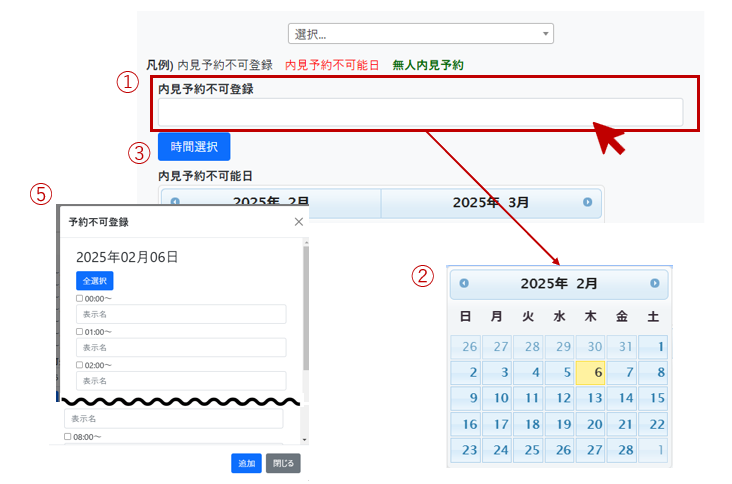Select date 8 in datepicker
Image resolution: width=732 pixels, height=484 pixels.
pos(653,372)
